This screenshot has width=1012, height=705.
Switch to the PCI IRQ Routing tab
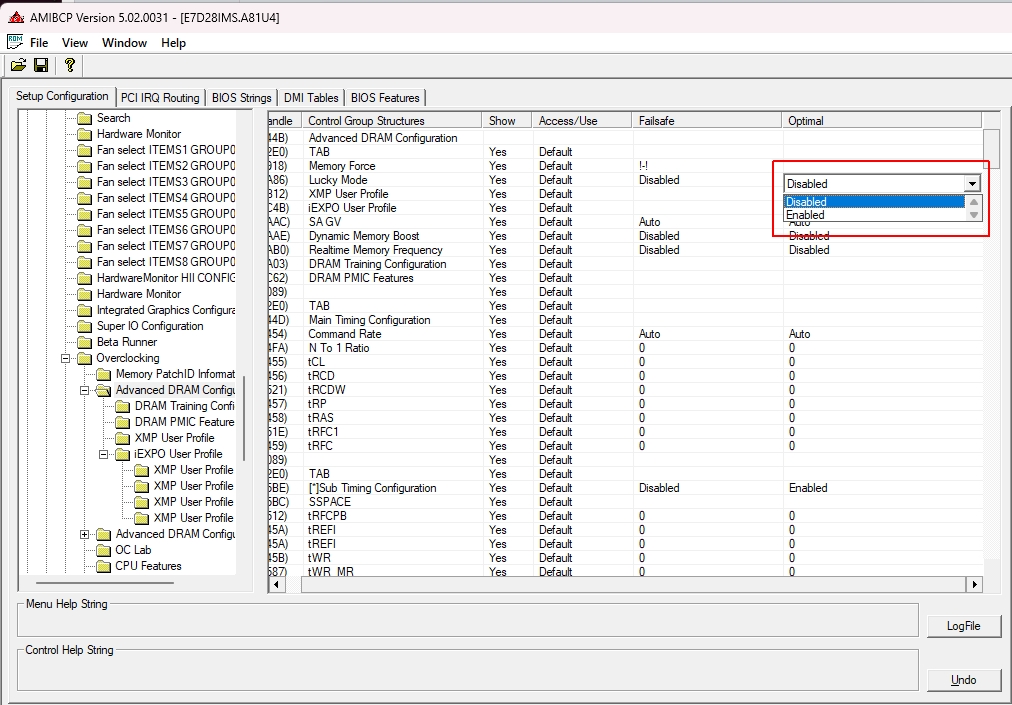pyautogui.click(x=160, y=97)
